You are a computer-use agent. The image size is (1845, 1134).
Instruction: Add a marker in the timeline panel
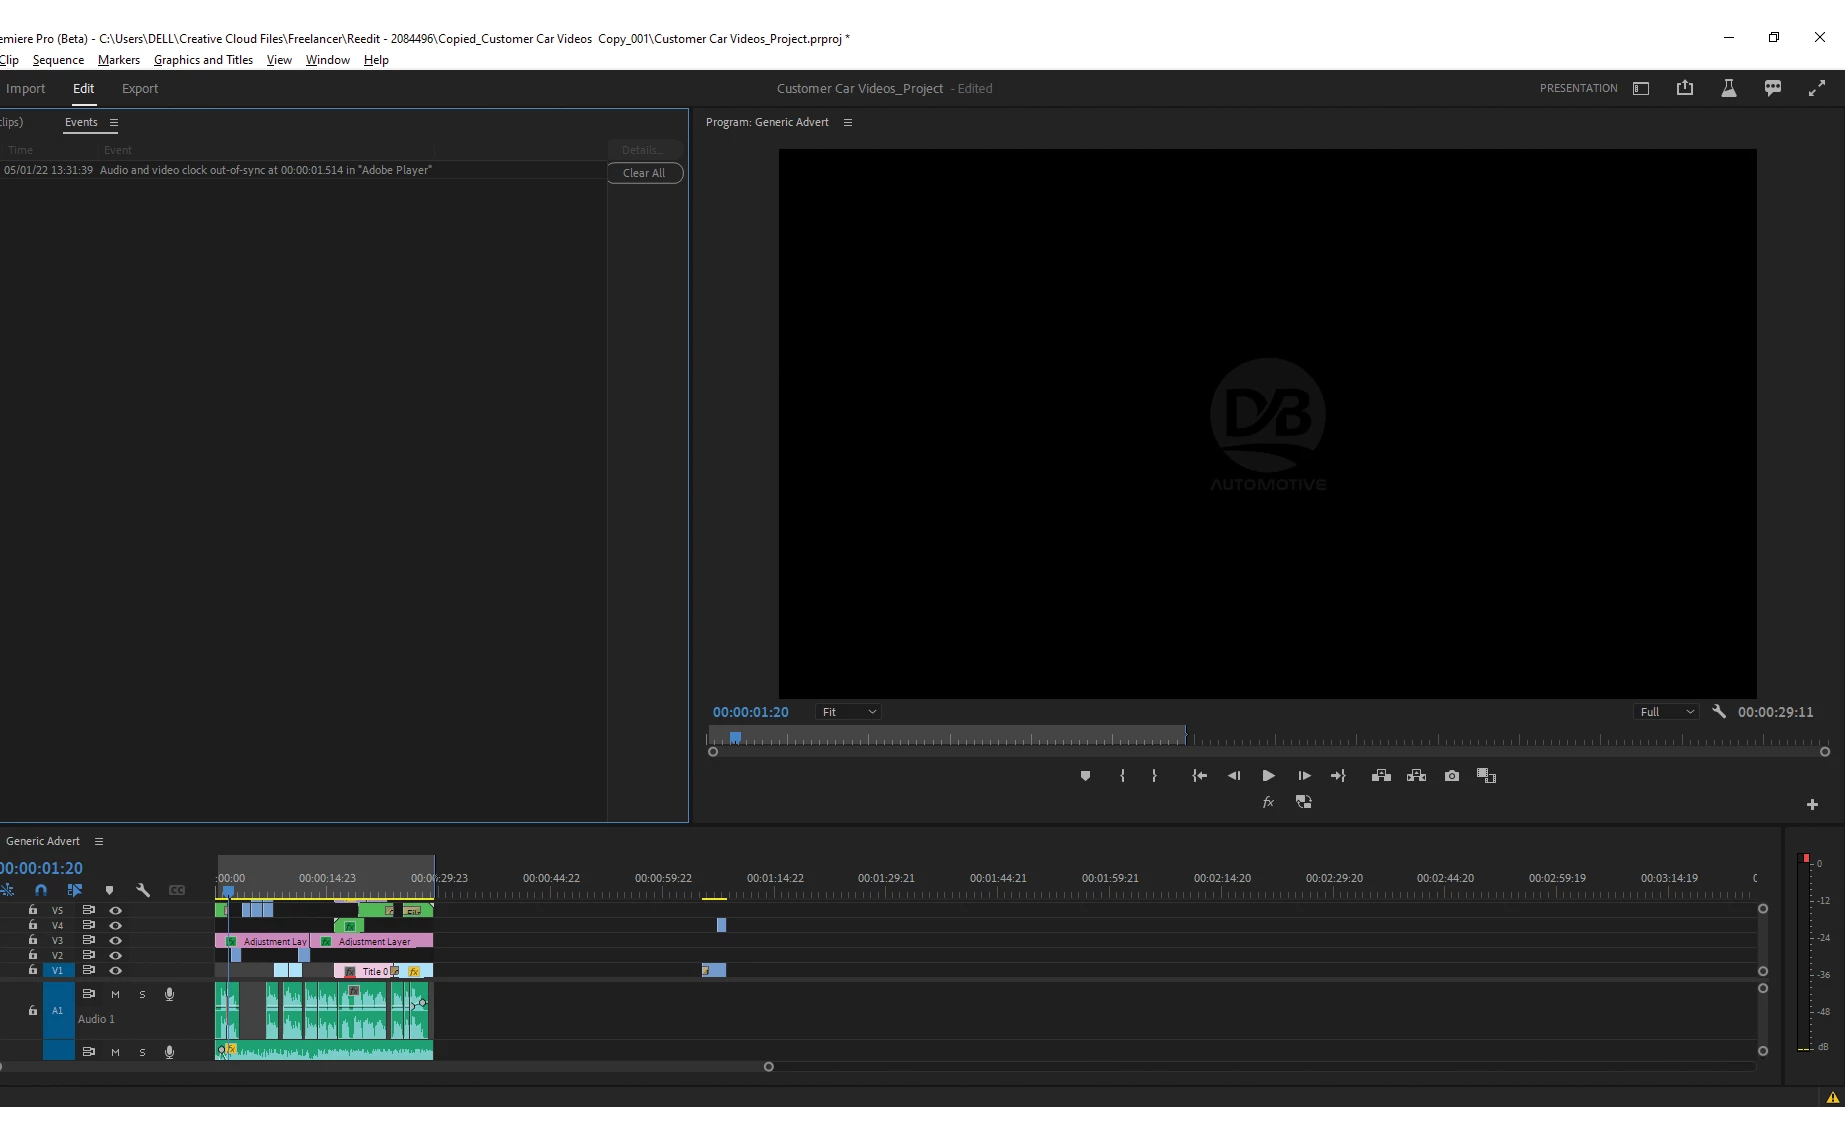109,890
